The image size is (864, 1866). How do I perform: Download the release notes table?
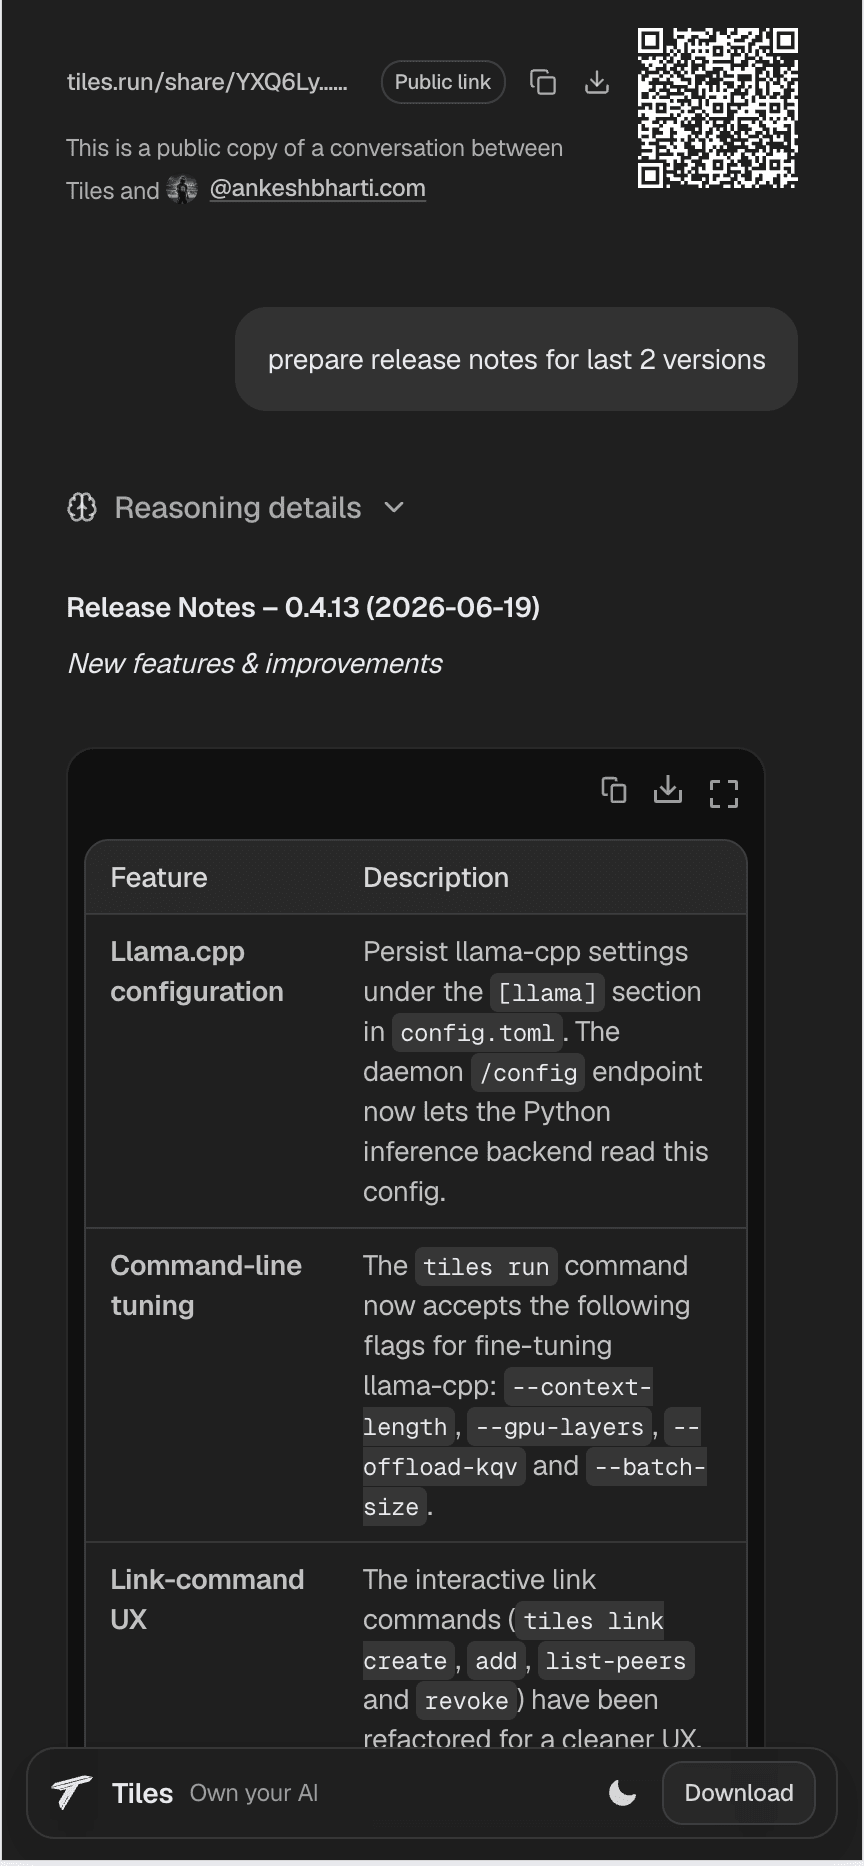[668, 791]
